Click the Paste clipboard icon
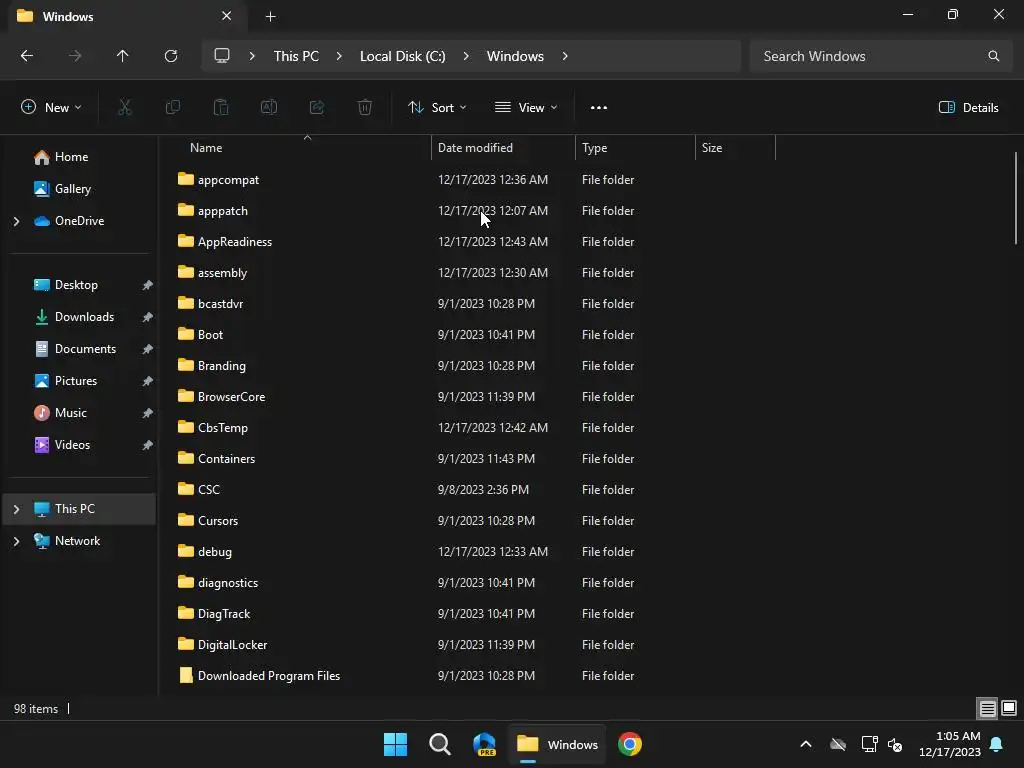 coord(221,107)
